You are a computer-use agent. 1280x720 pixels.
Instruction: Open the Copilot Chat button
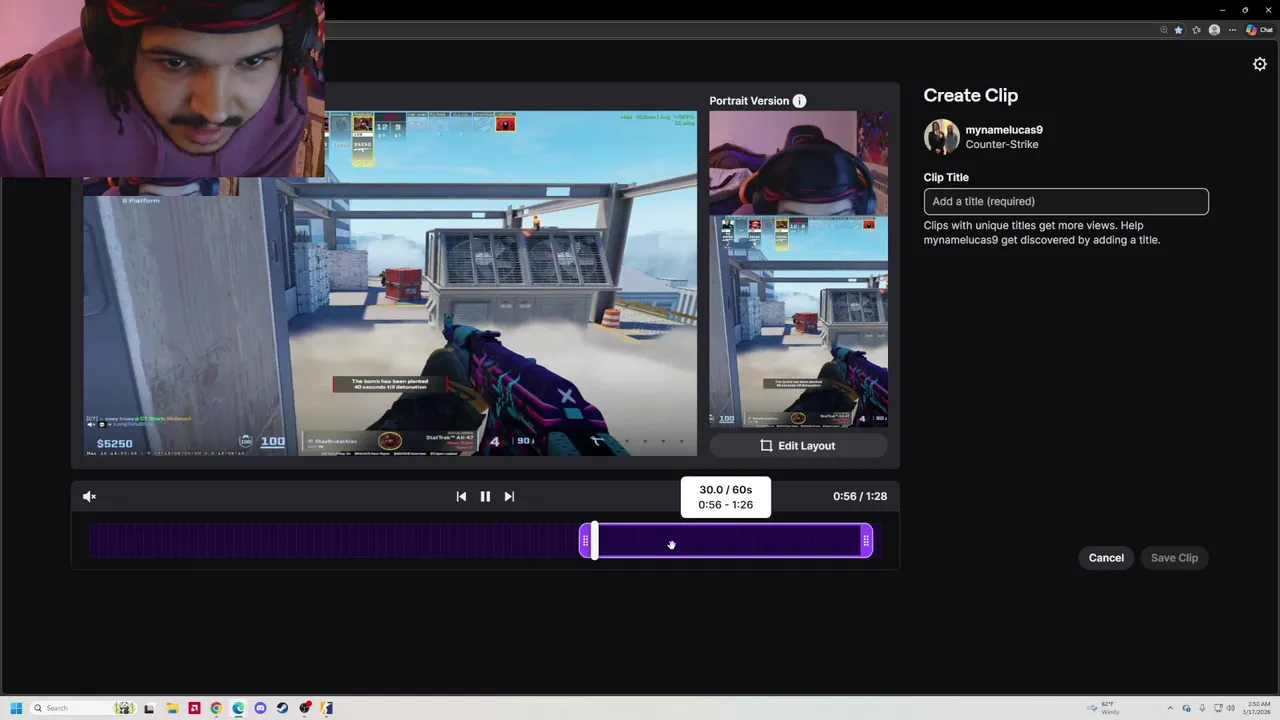1259,30
